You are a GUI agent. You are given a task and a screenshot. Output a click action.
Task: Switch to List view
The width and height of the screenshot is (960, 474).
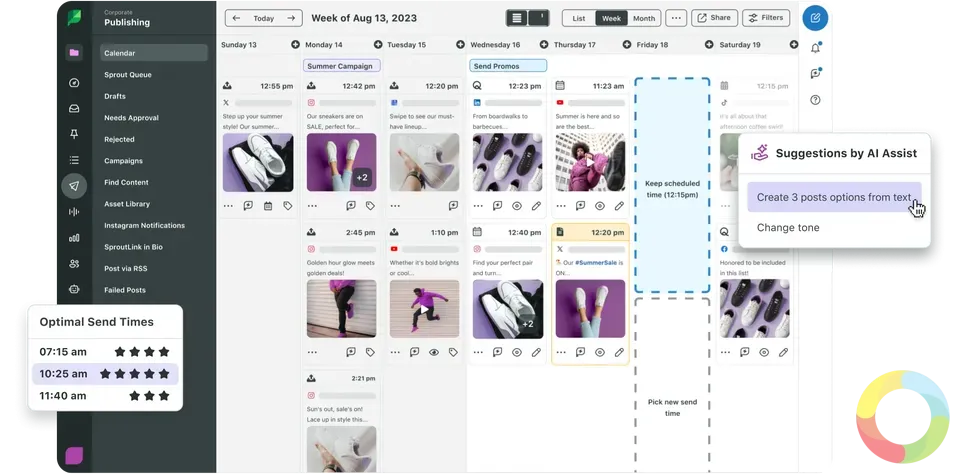click(x=579, y=18)
